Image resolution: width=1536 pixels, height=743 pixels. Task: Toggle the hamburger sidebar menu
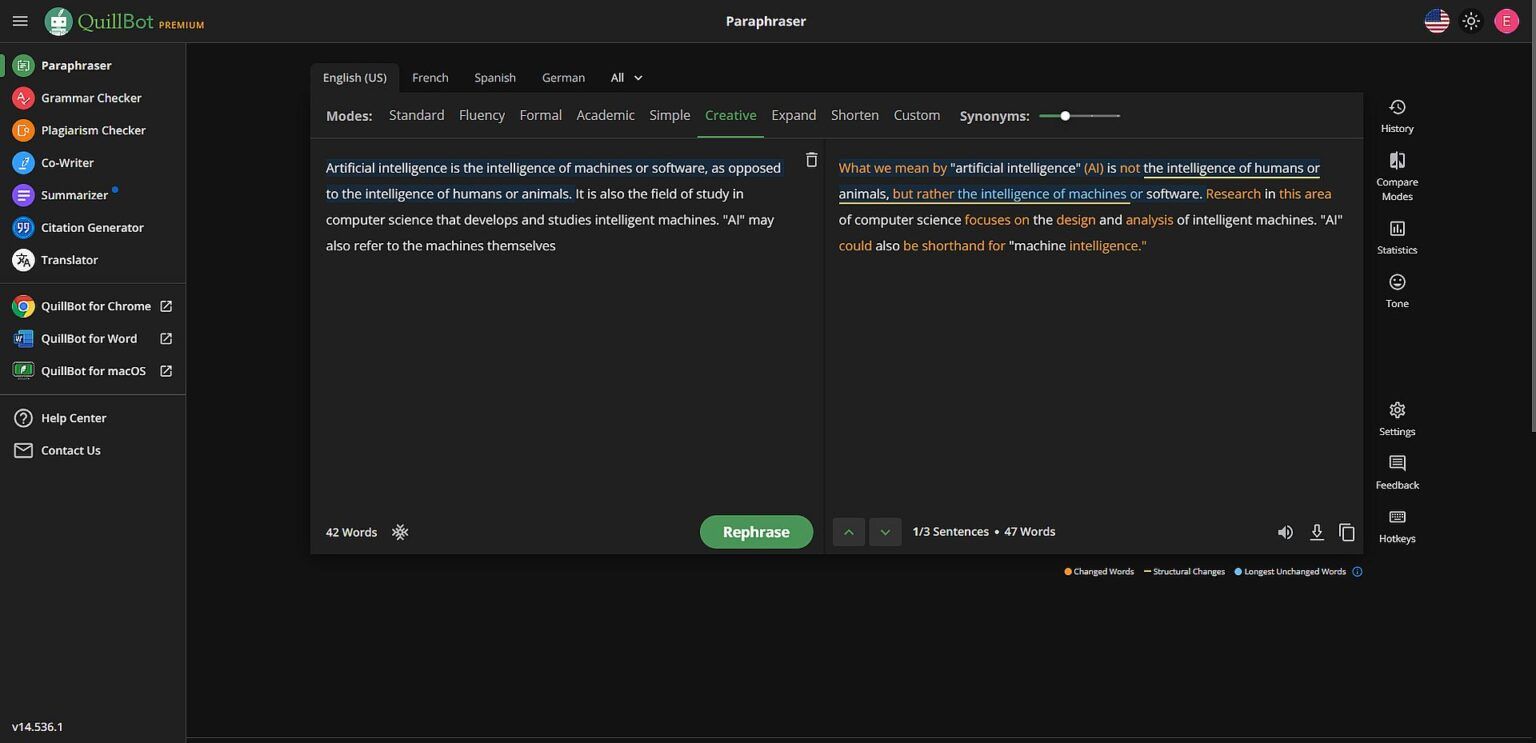pos(20,21)
